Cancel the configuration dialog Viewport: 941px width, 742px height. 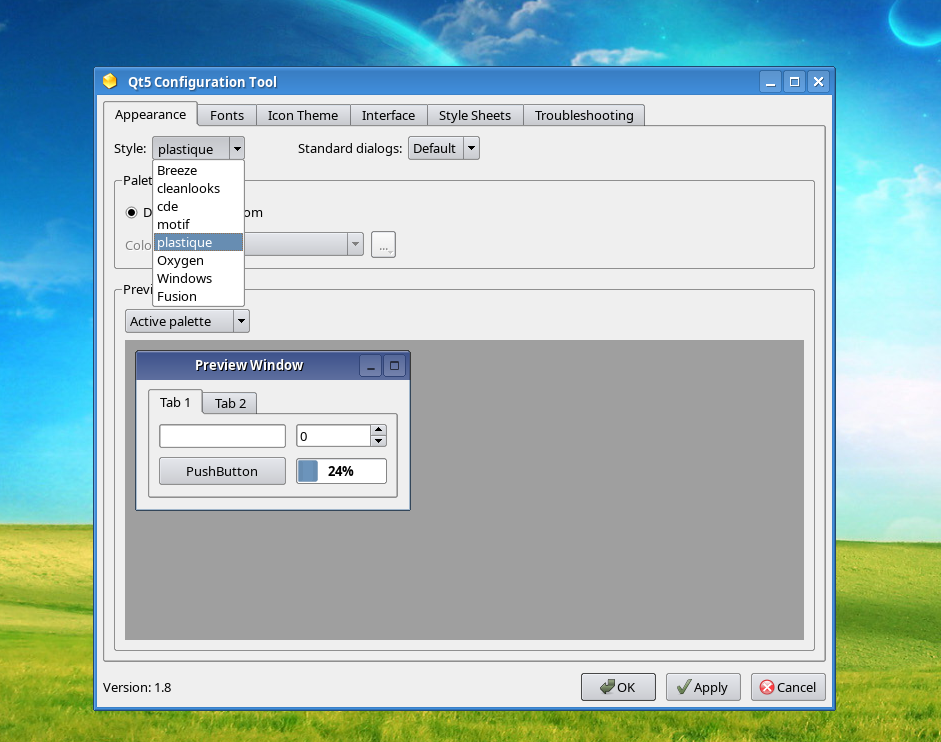point(788,687)
